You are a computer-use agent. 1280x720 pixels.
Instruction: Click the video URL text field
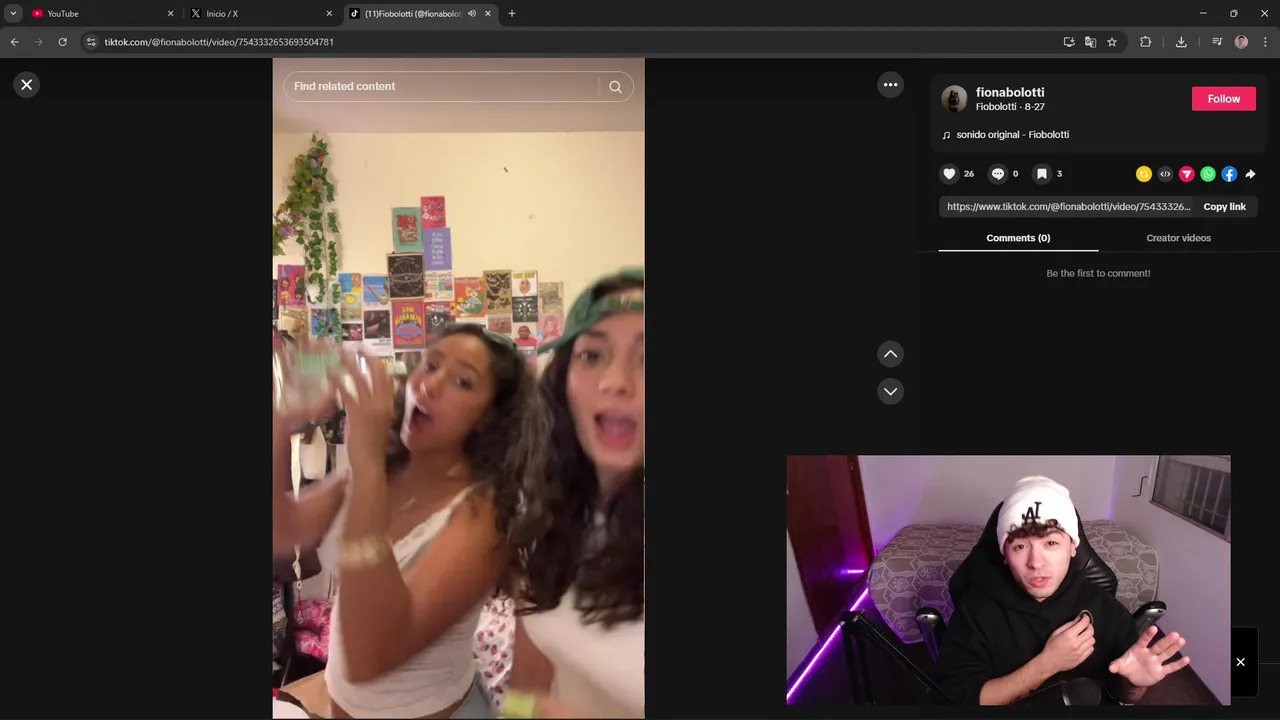point(1068,207)
